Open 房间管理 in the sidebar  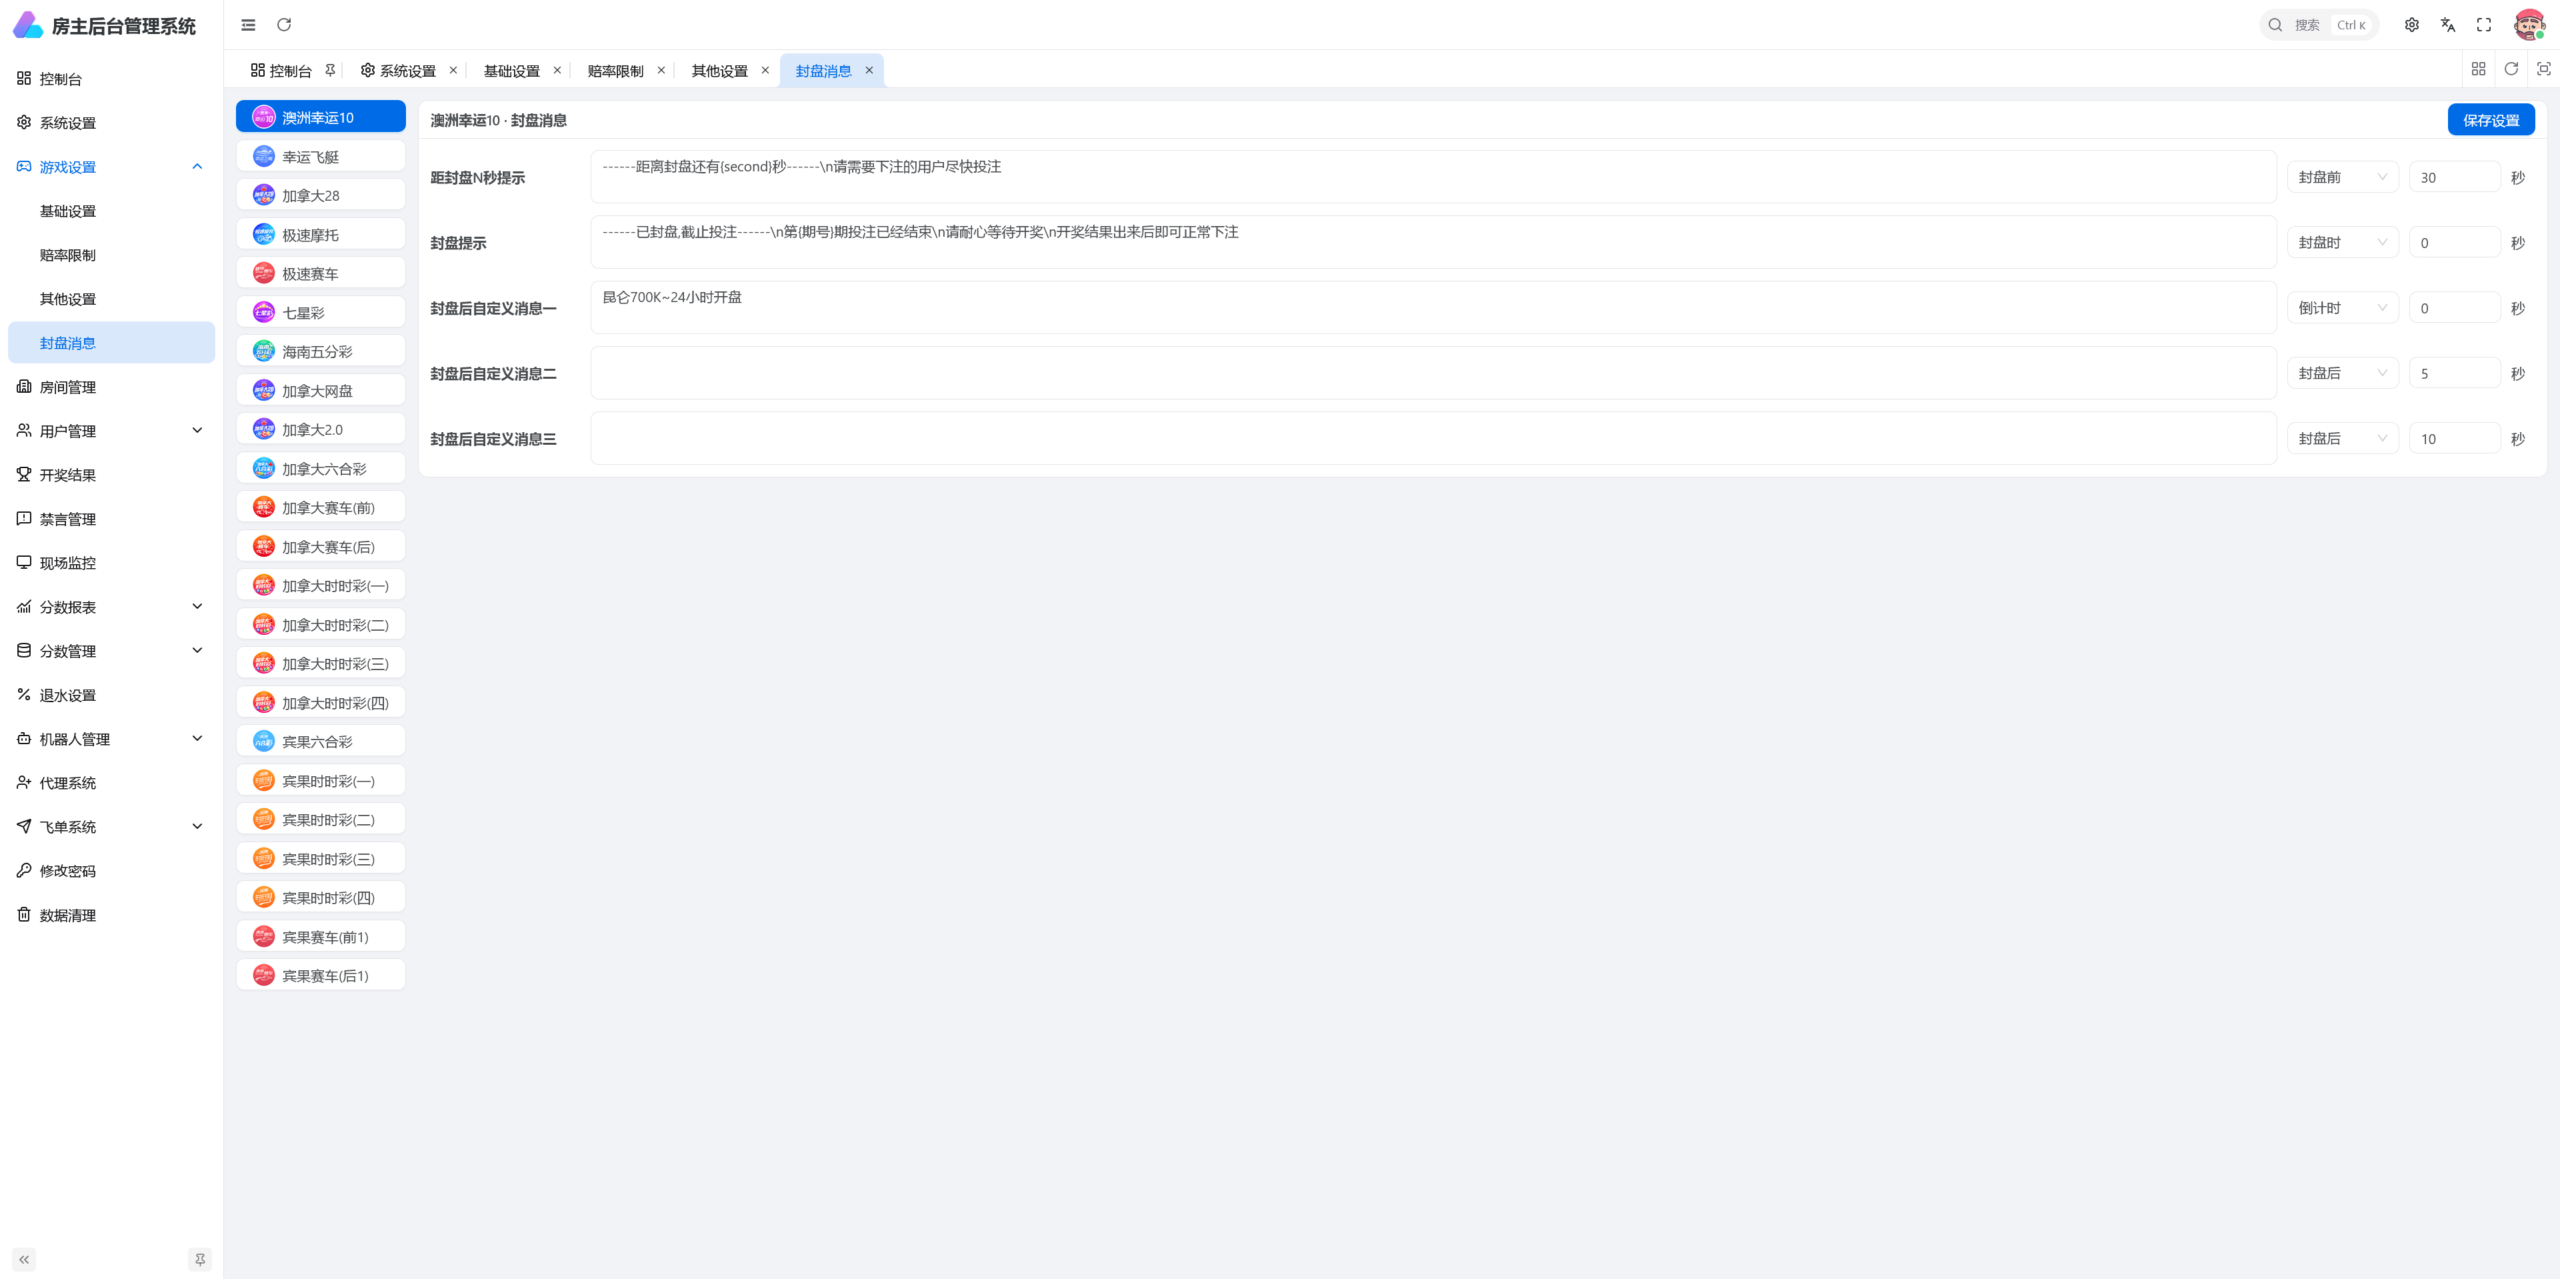pyautogui.click(x=111, y=387)
